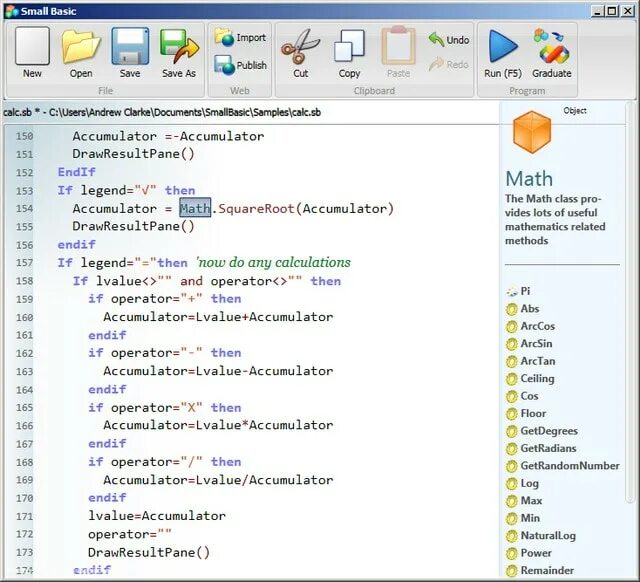
Task: Select the Power method
Action: tap(529, 553)
